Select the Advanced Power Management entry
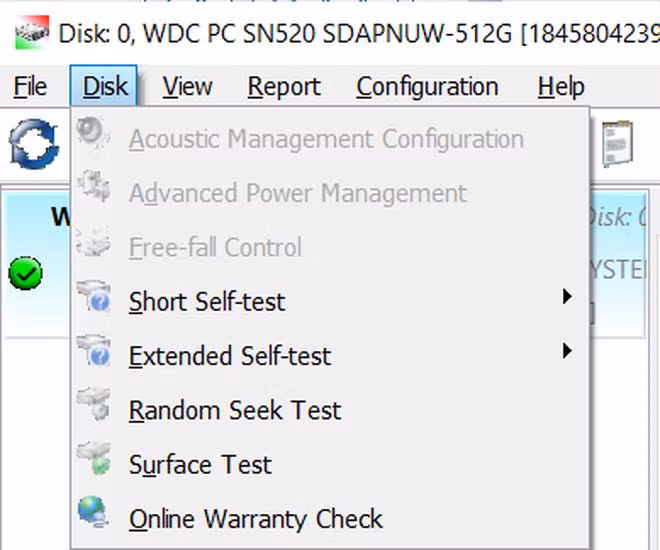Viewport: 660px width, 550px height. pyautogui.click(x=297, y=192)
